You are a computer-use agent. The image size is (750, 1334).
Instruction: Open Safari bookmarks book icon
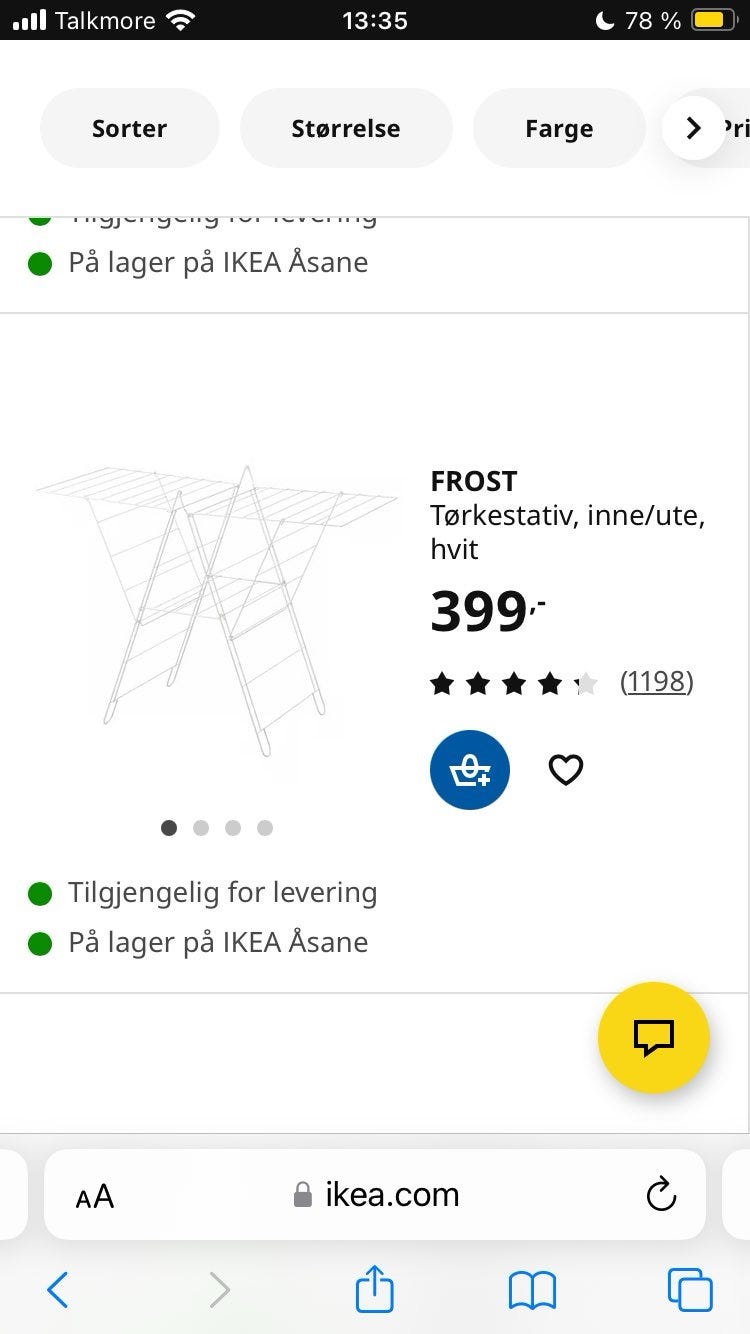tap(532, 1290)
